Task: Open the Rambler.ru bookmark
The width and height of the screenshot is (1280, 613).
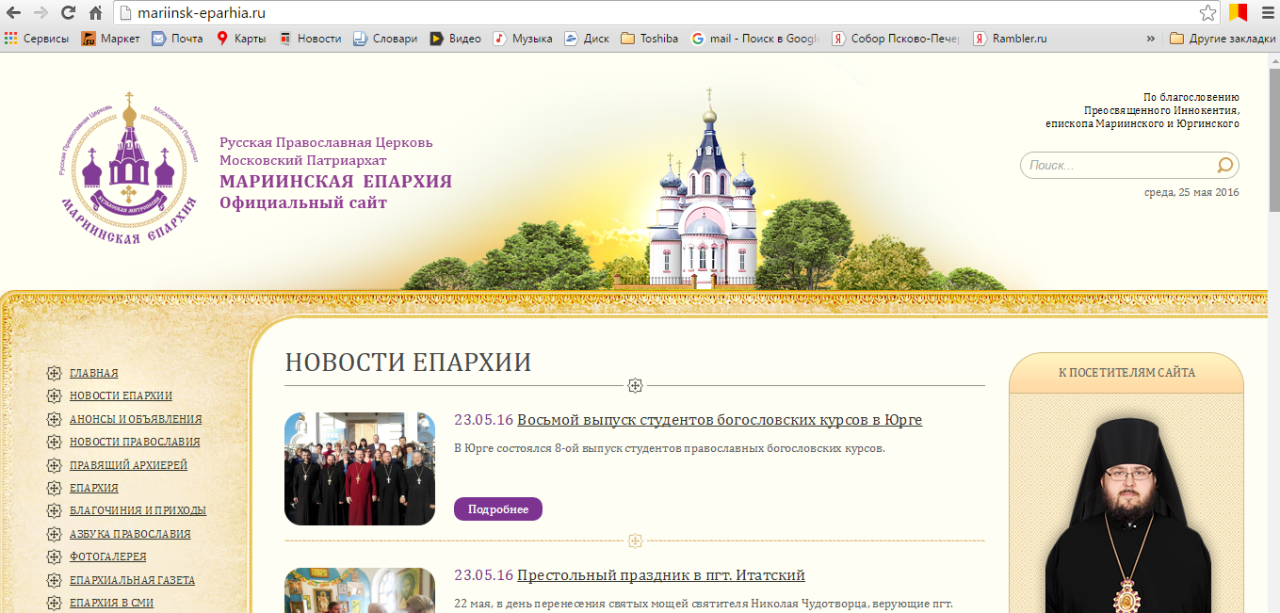Action: (1011, 39)
